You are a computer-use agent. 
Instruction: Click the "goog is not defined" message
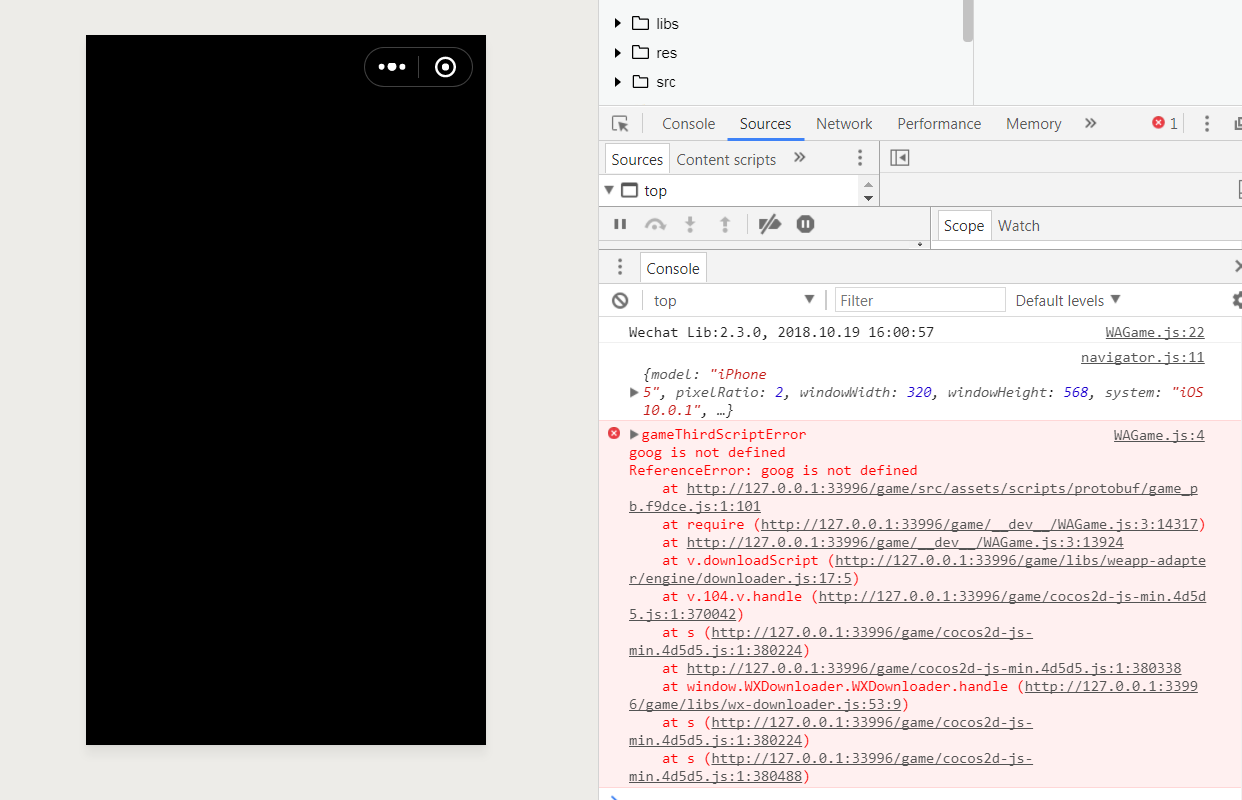pyautogui.click(x=707, y=452)
